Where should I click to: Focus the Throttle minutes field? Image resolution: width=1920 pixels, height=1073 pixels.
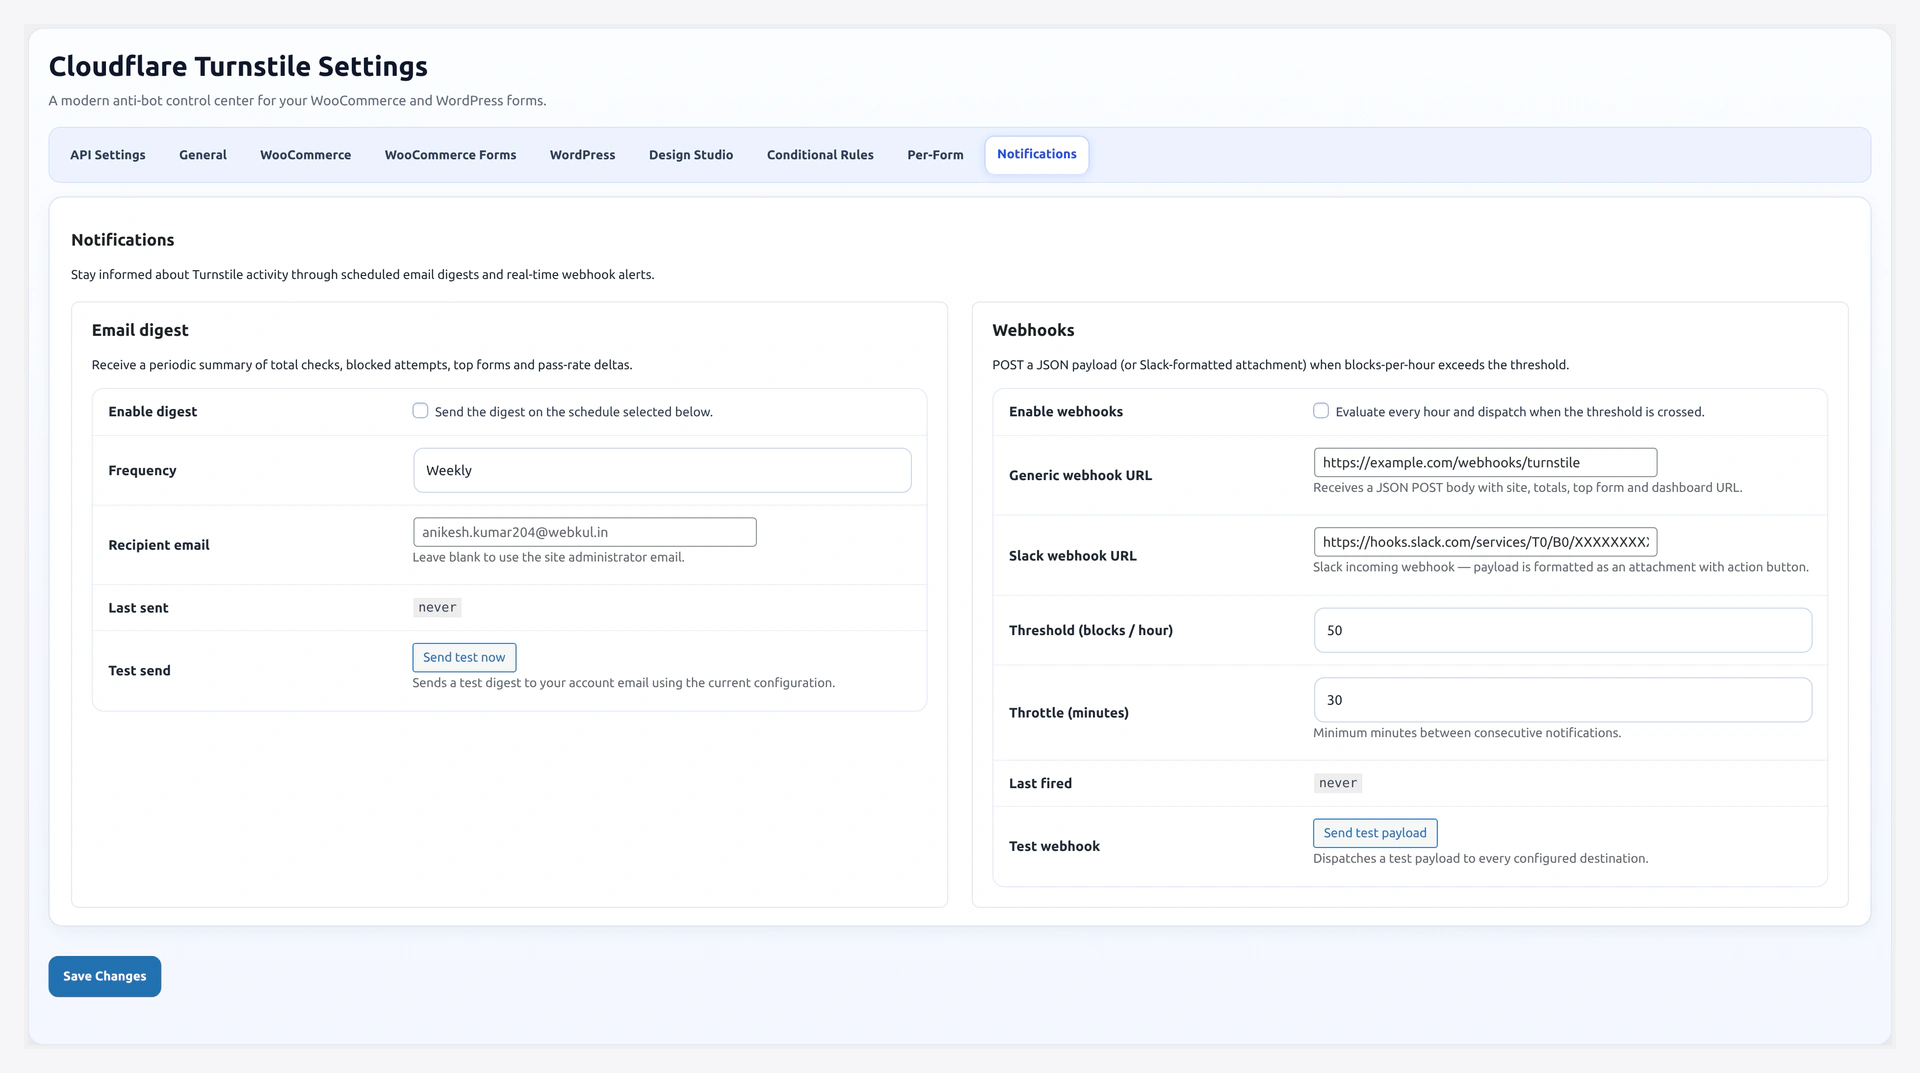[1562, 700]
